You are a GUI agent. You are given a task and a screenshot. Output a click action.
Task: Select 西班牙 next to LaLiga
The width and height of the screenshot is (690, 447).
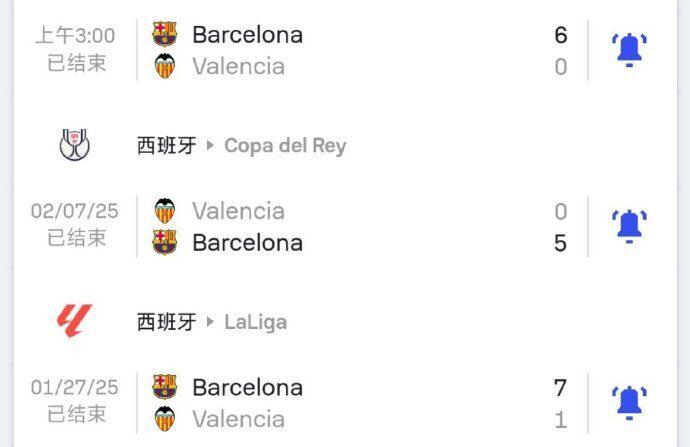pos(166,322)
